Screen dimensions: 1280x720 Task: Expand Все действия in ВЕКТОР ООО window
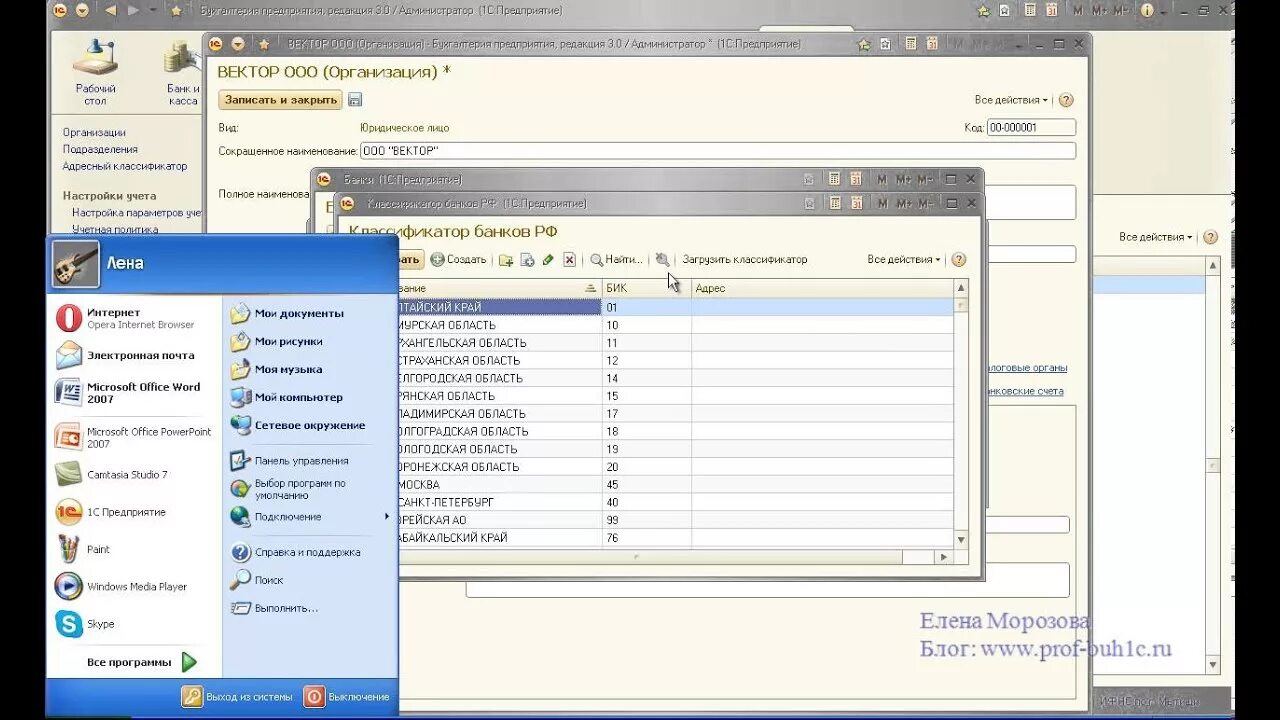[1011, 100]
